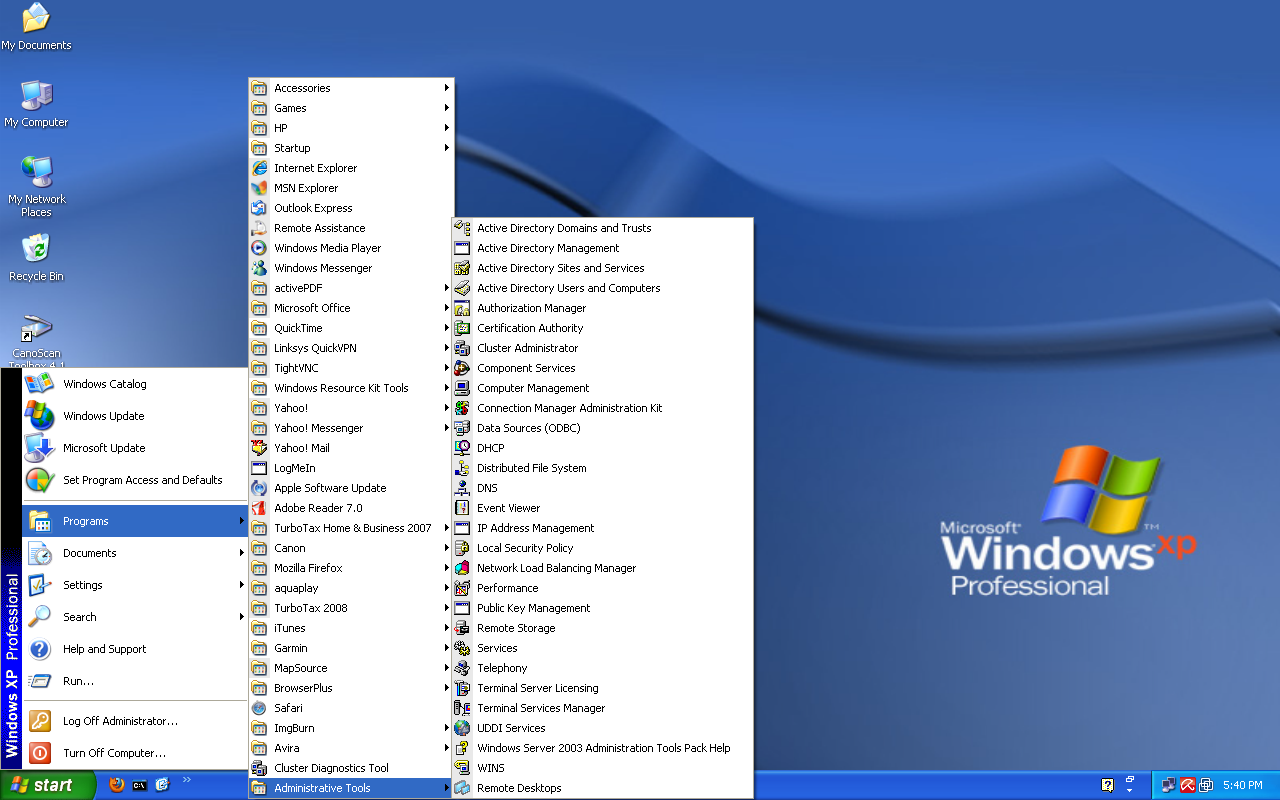
Task: Expand the Search submenu arrow
Action: [x=241, y=617]
